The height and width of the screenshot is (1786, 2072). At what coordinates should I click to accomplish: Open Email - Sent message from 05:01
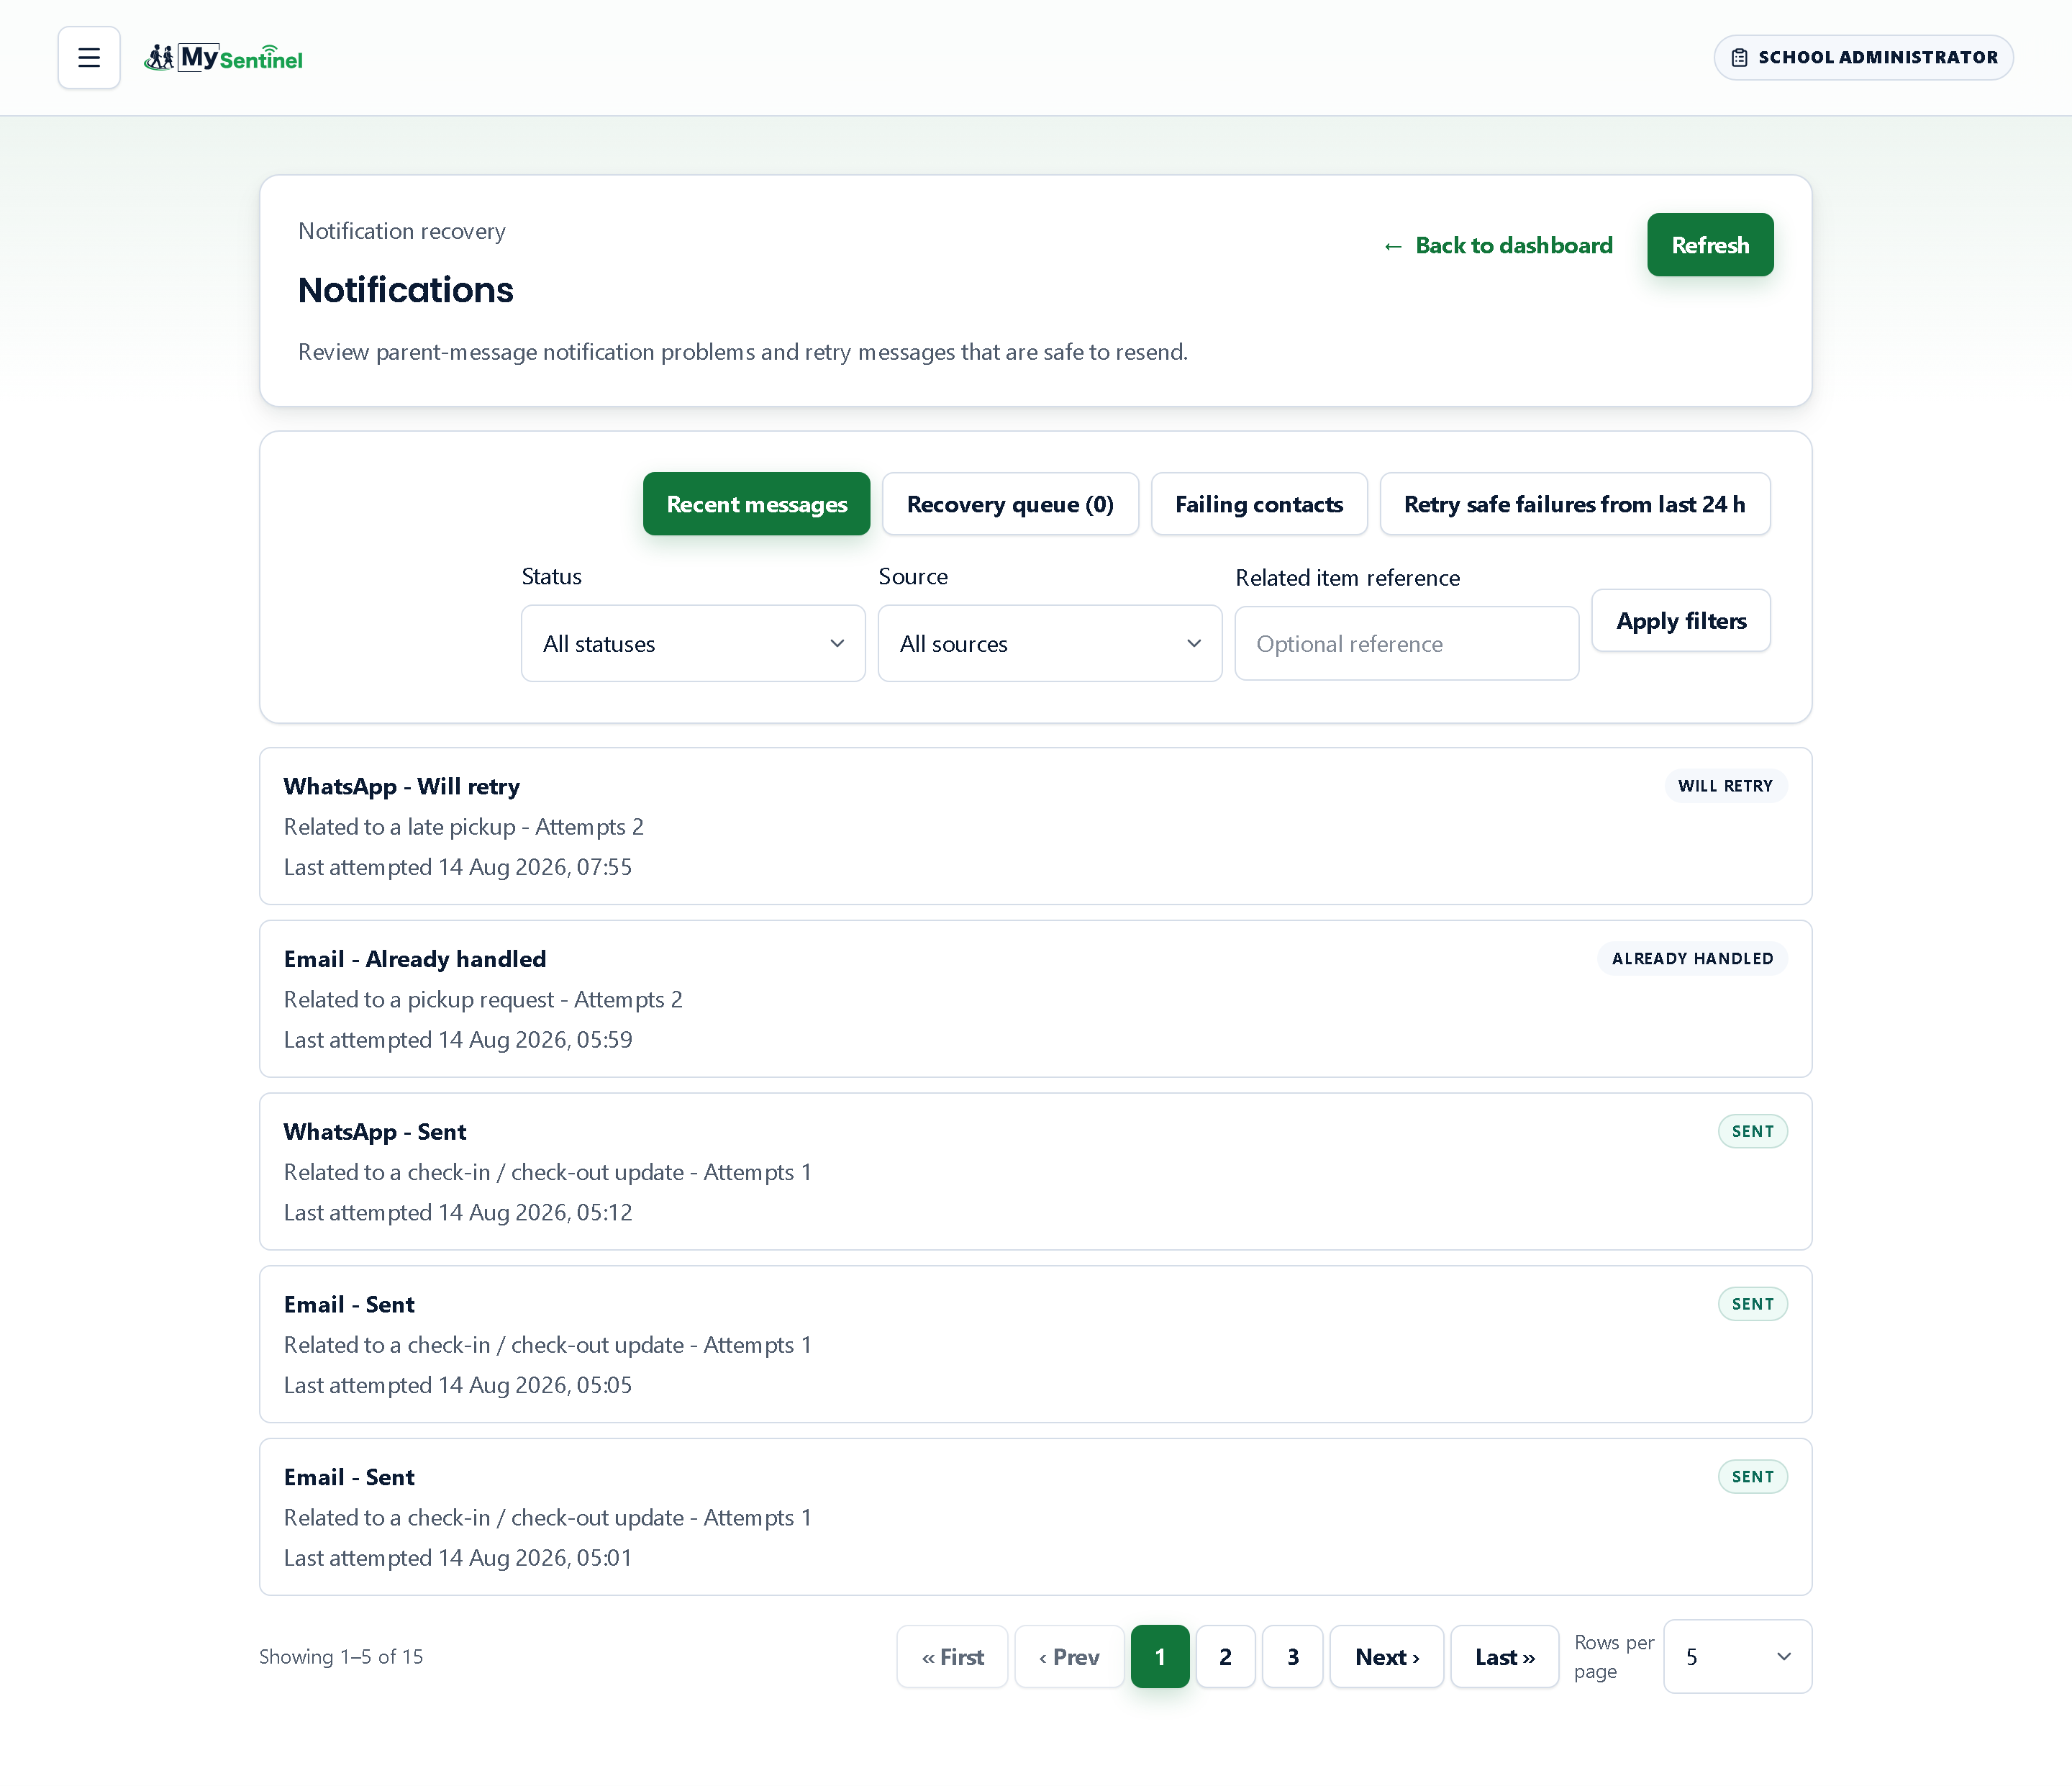tap(1035, 1517)
